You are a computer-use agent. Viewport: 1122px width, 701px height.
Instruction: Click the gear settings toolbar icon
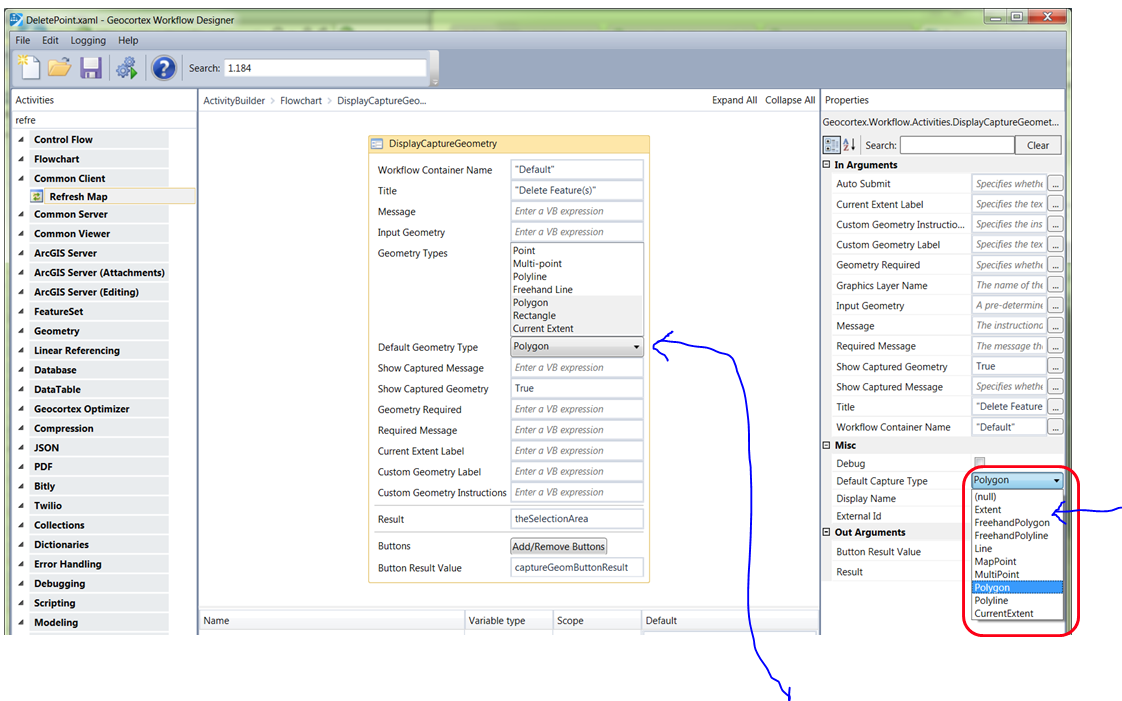click(127, 68)
